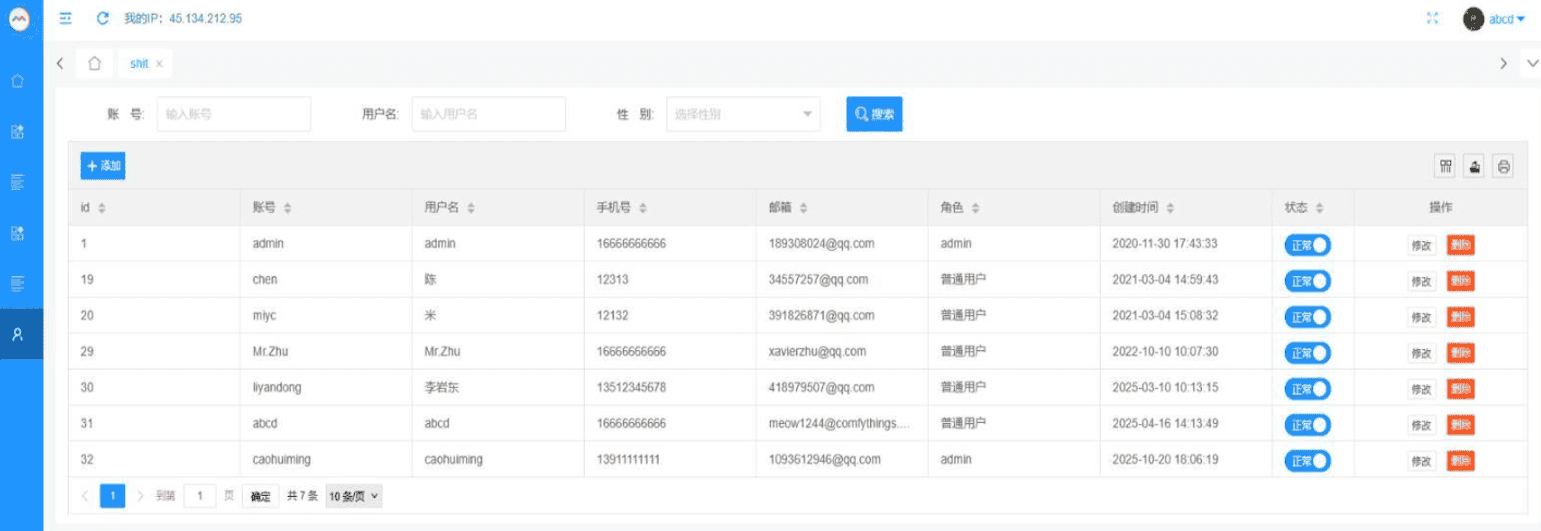Open user management in left sidebar
Viewport: 1541px width, 531px height.
tap(17, 334)
